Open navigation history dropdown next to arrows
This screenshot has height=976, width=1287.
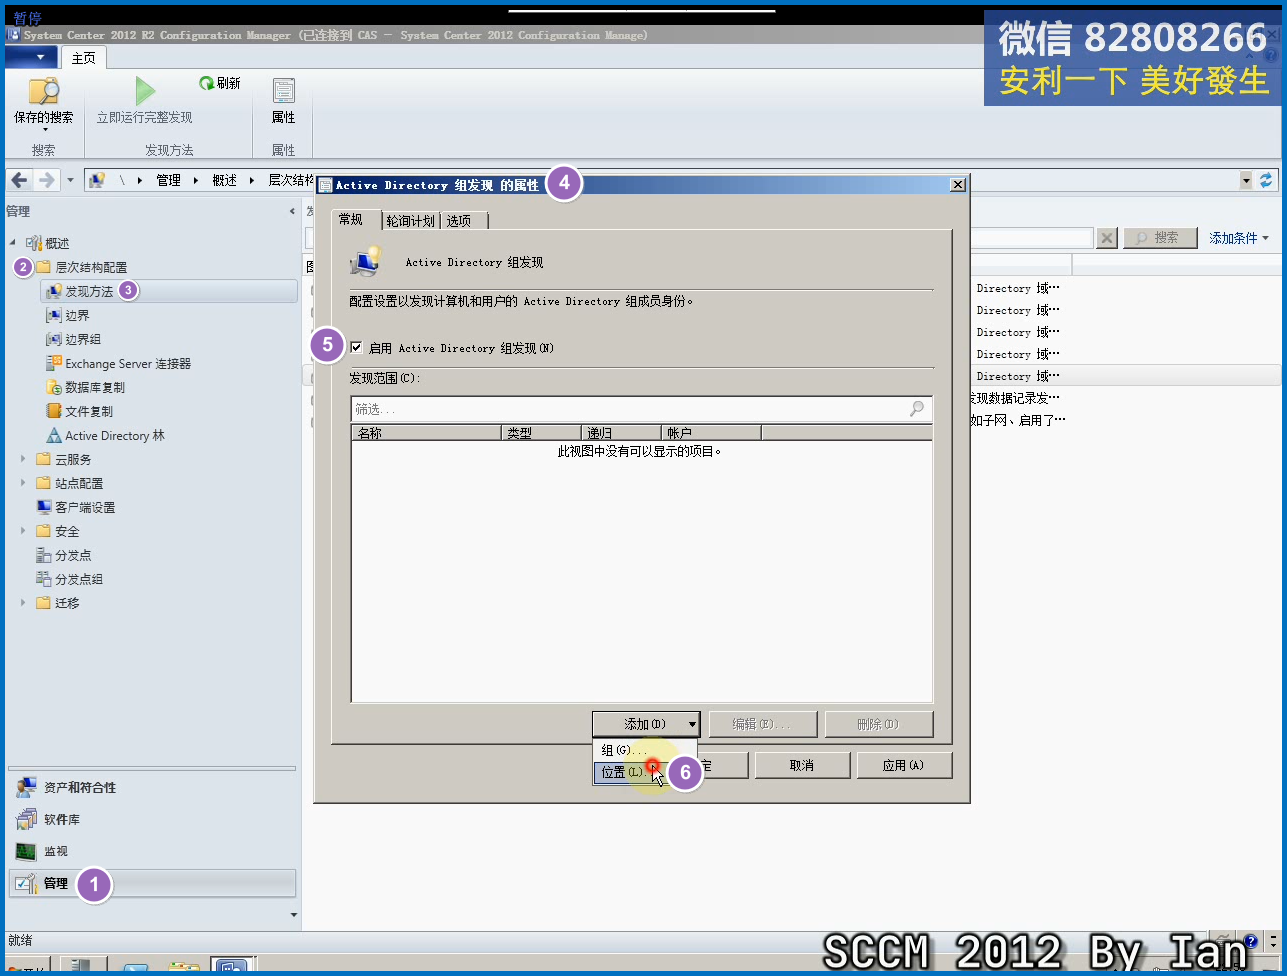click(x=70, y=181)
